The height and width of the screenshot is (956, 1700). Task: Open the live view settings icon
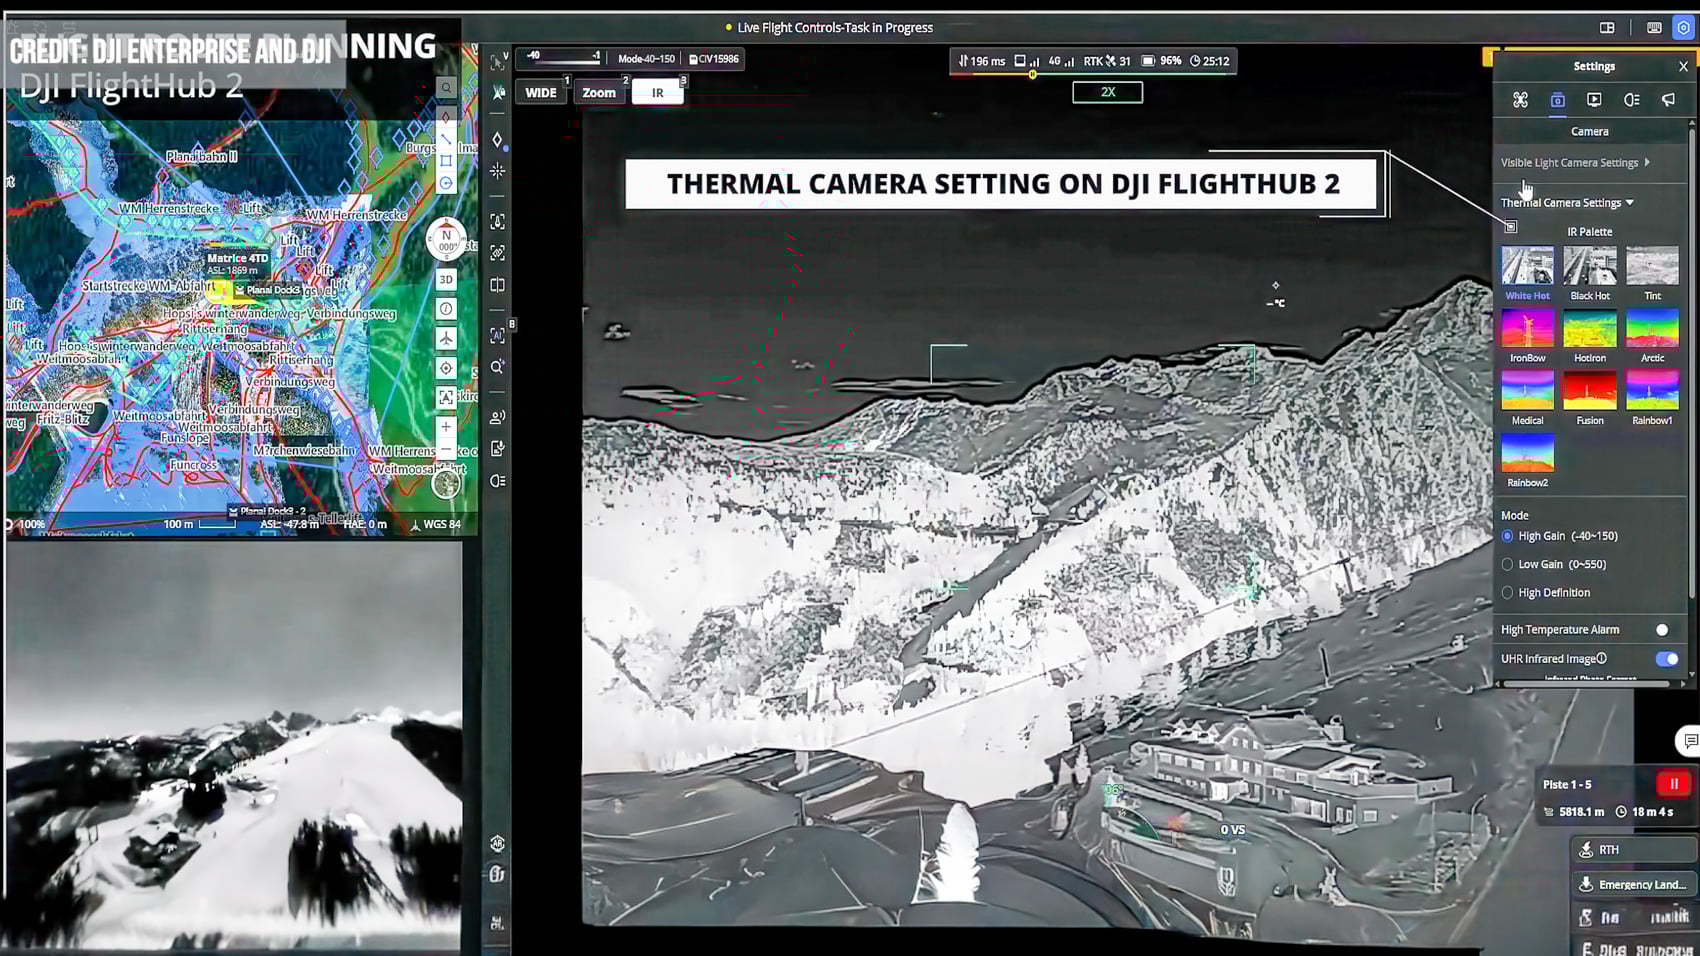tap(1594, 99)
